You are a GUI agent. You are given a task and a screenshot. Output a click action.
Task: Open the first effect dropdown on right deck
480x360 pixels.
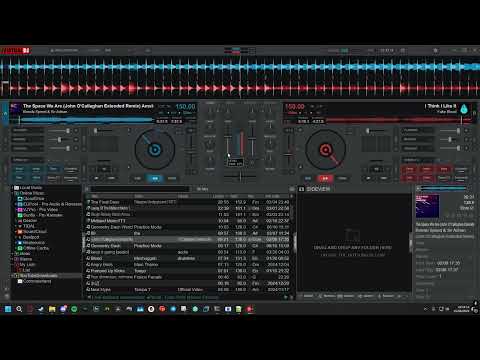(417, 130)
